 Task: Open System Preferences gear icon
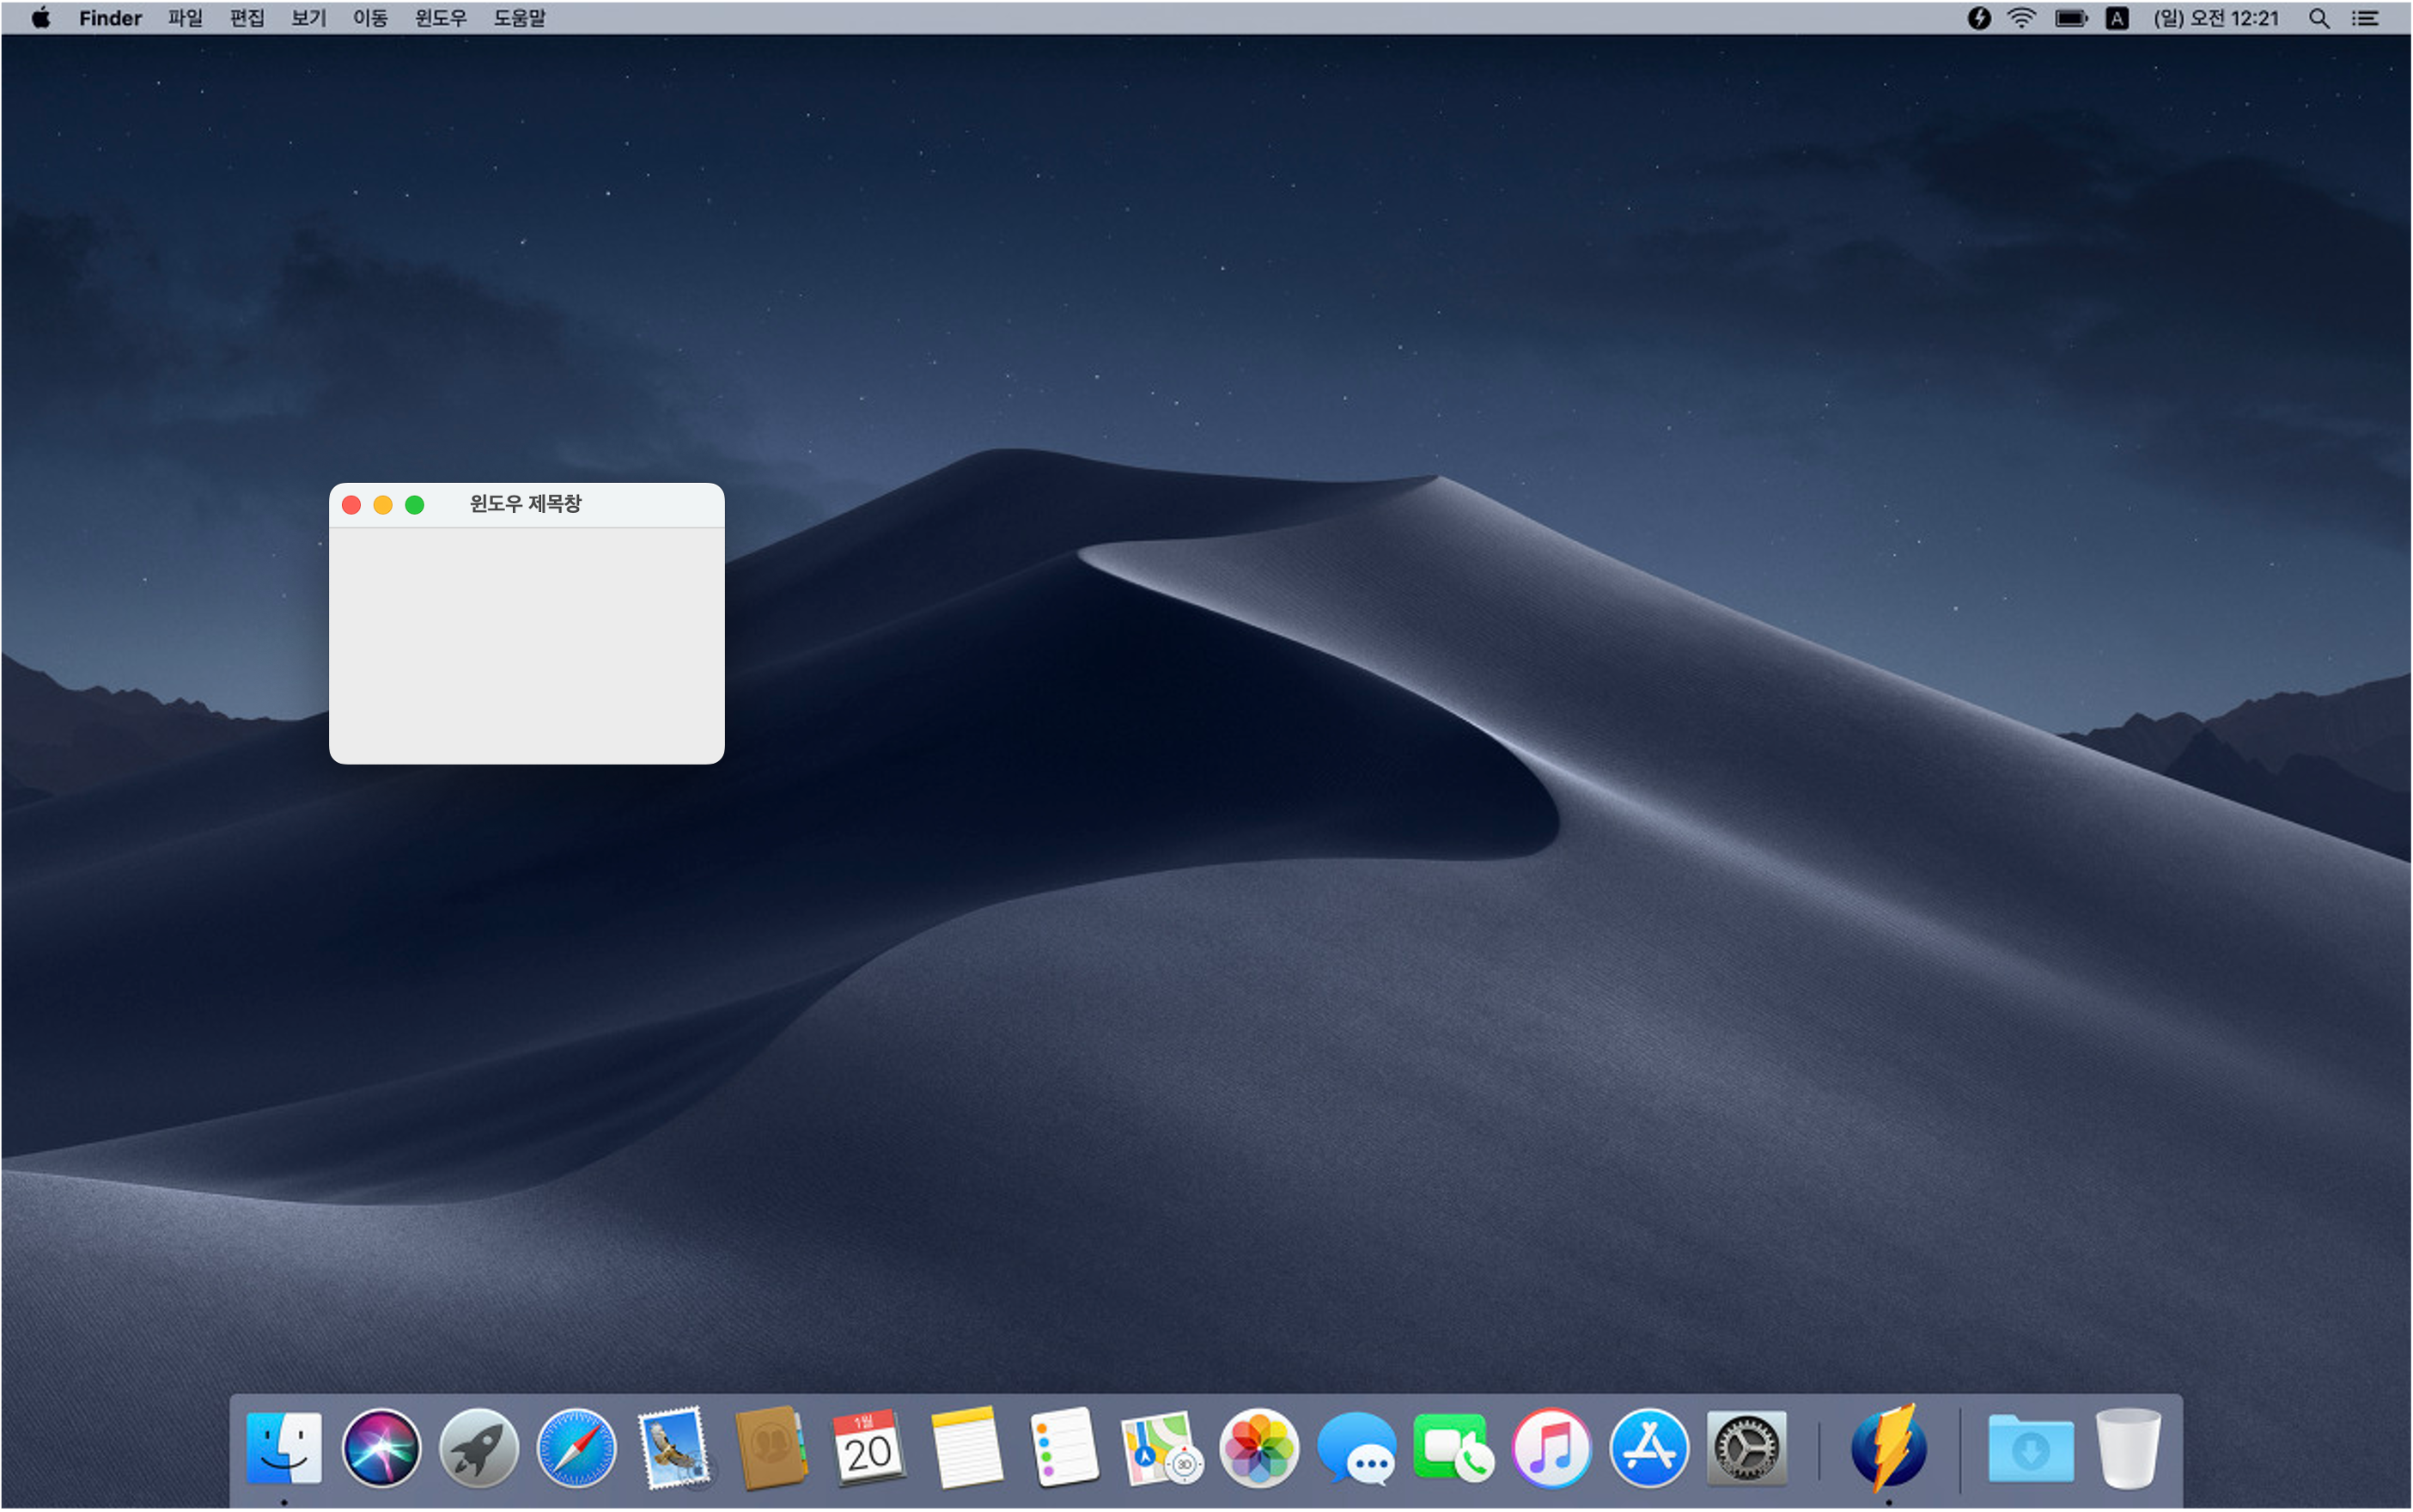point(1746,1448)
